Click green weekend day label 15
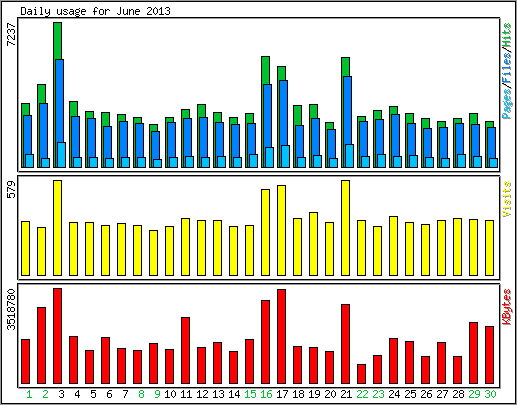 pos(250,394)
